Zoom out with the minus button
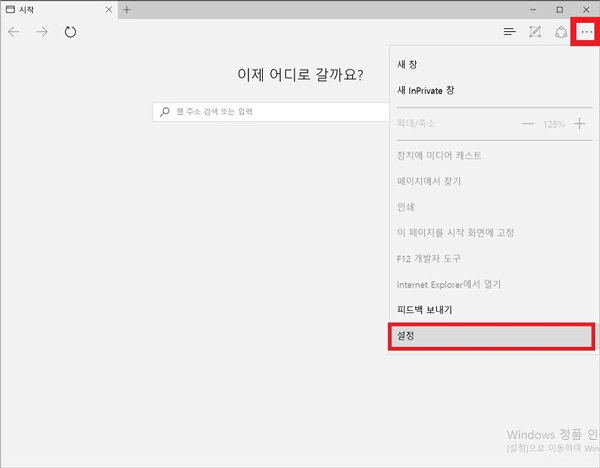The width and height of the screenshot is (600, 468). click(x=528, y=124)
